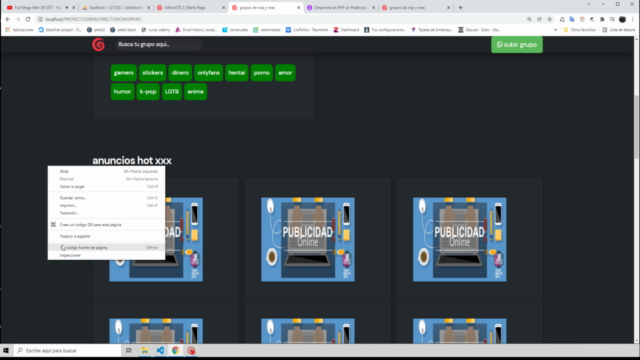Choose Traducir a español in context menu

107,236
